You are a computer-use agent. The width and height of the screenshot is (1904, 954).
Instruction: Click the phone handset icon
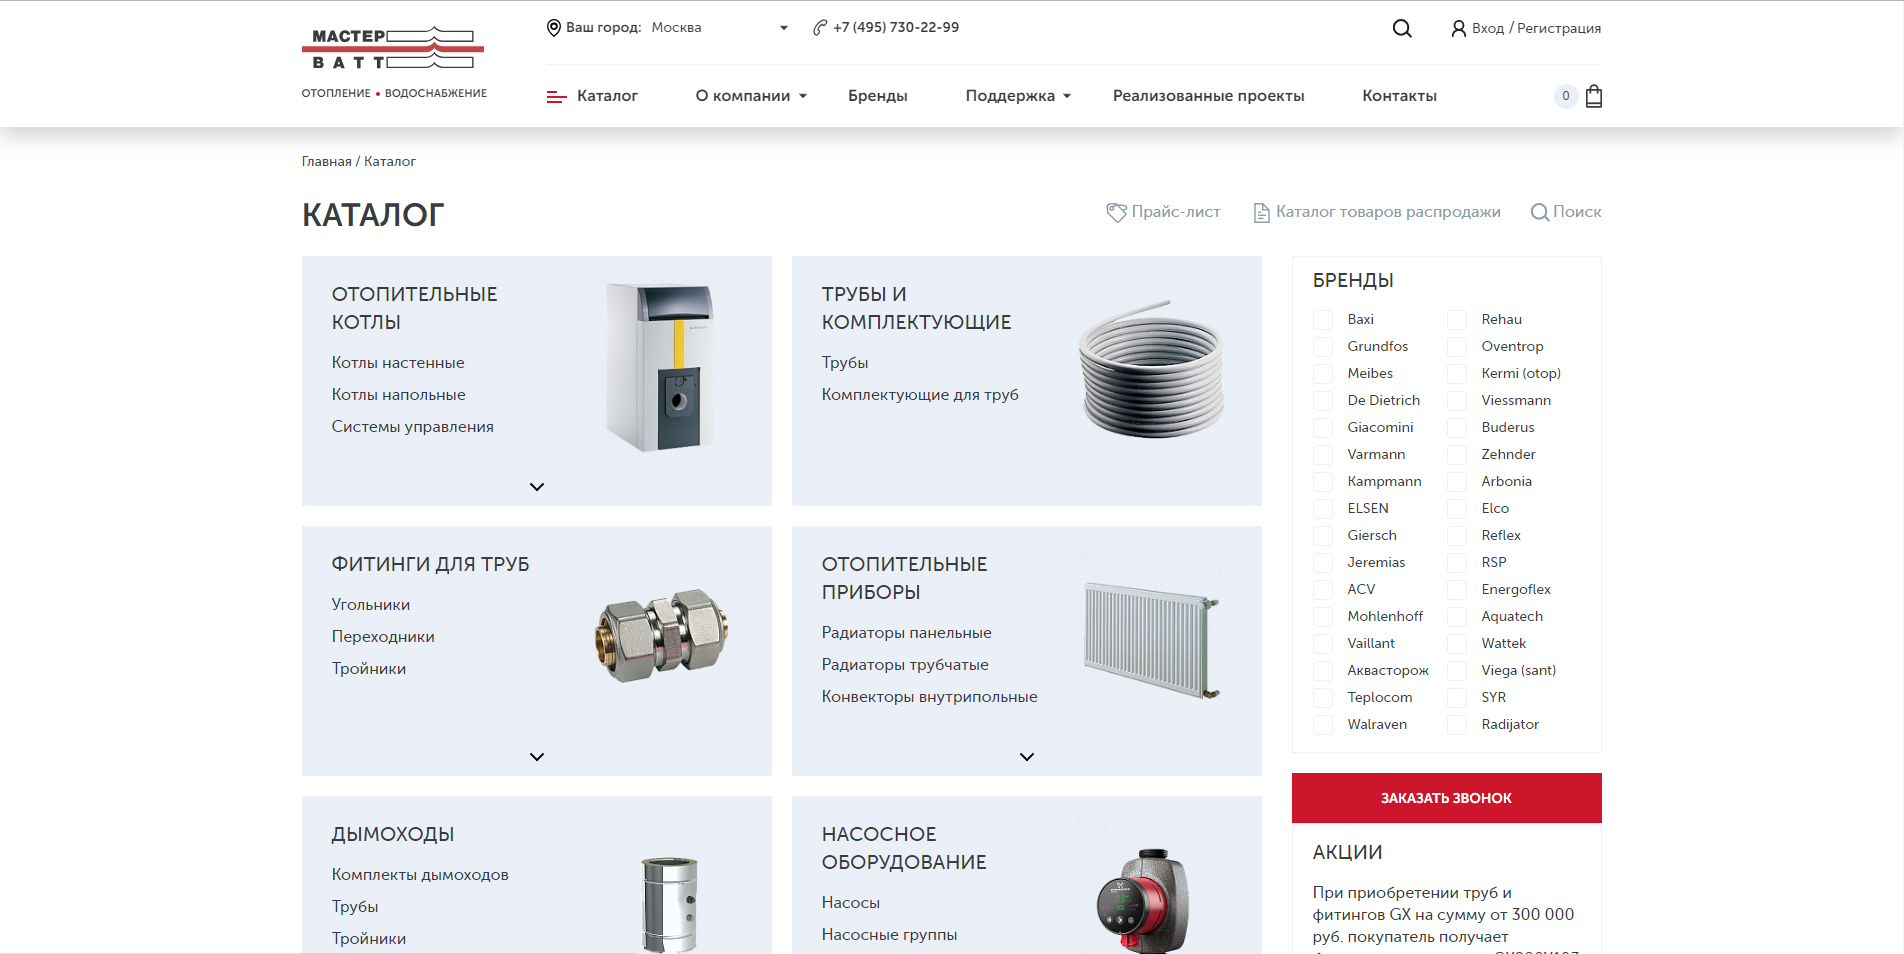tap(820, 28)
